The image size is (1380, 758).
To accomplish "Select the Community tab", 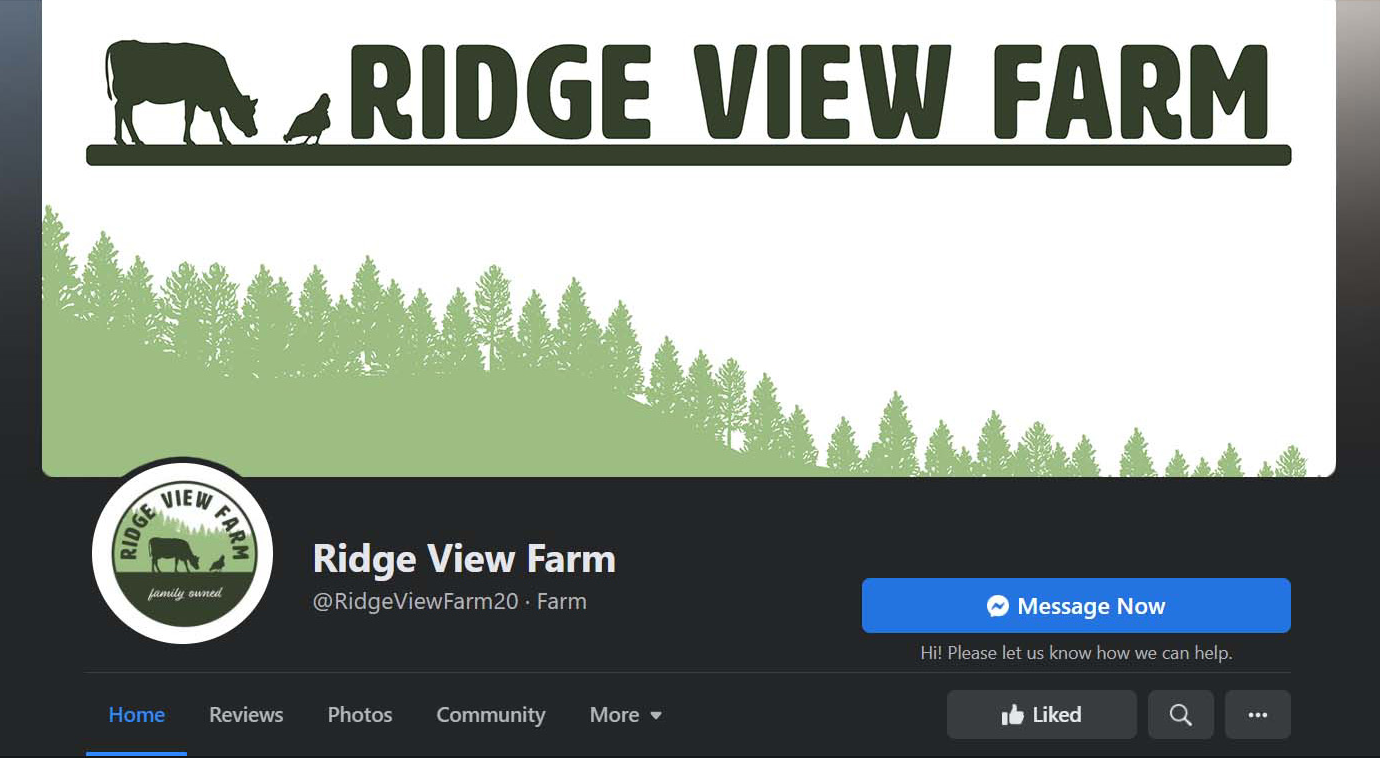I will pyautogui.click(x=491, y=715).
